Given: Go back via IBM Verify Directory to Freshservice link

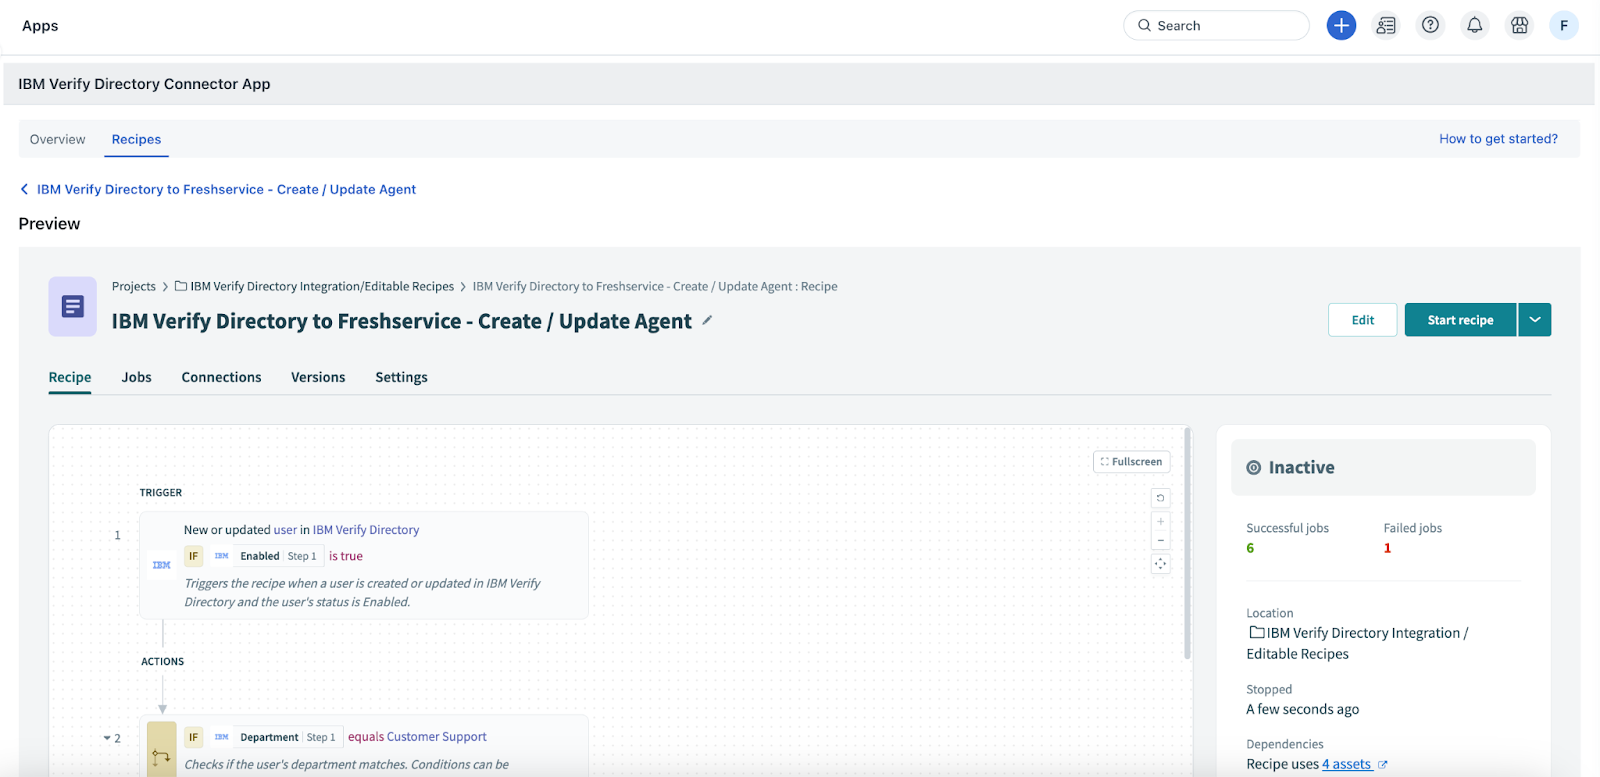Looking at the screenshot, I should pos(226,189).
